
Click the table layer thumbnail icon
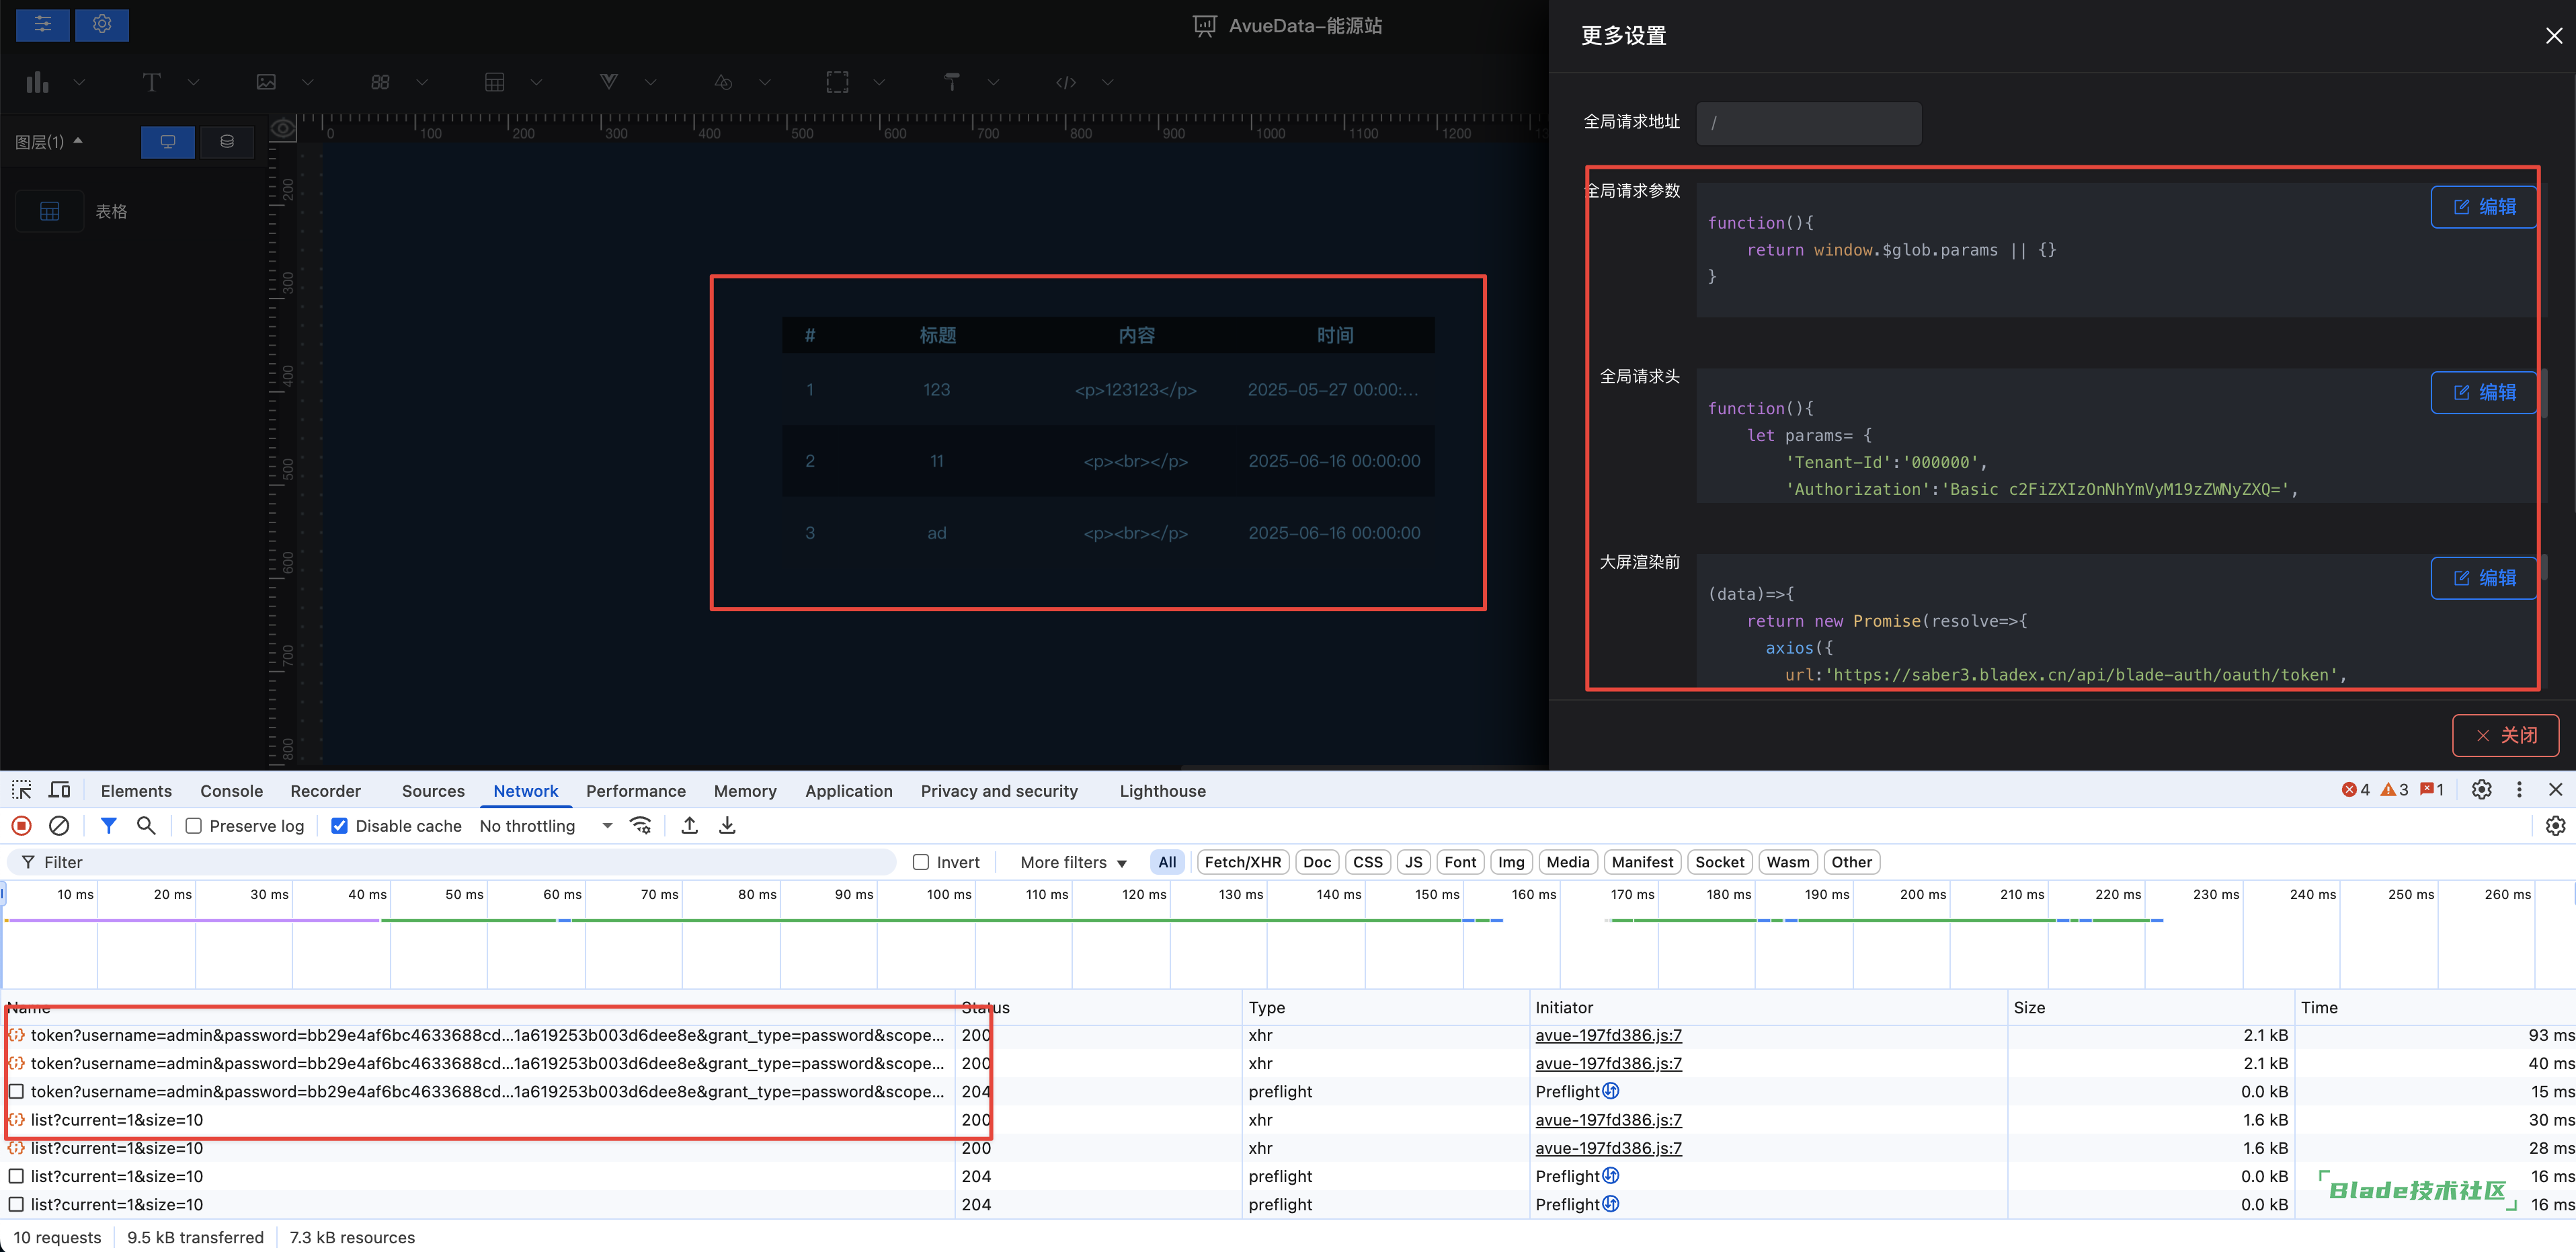point(50,211)
